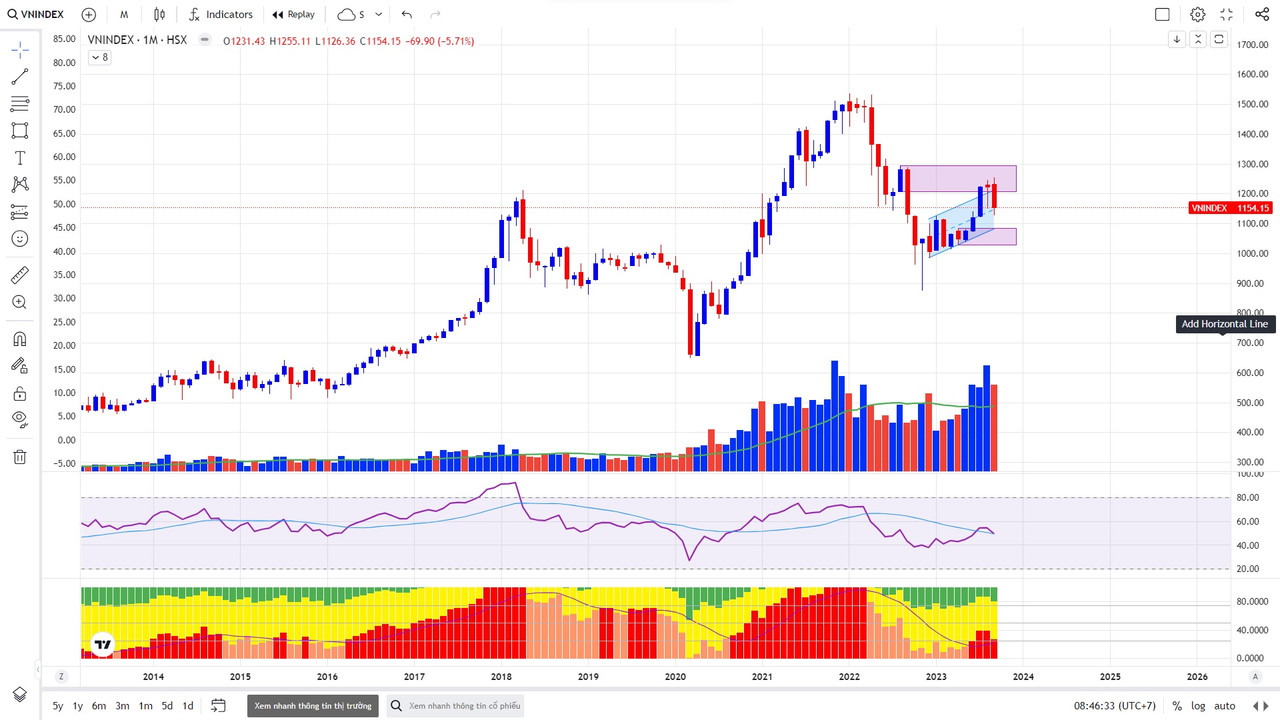Open the emoji icons tool

(x=20, y=239)
